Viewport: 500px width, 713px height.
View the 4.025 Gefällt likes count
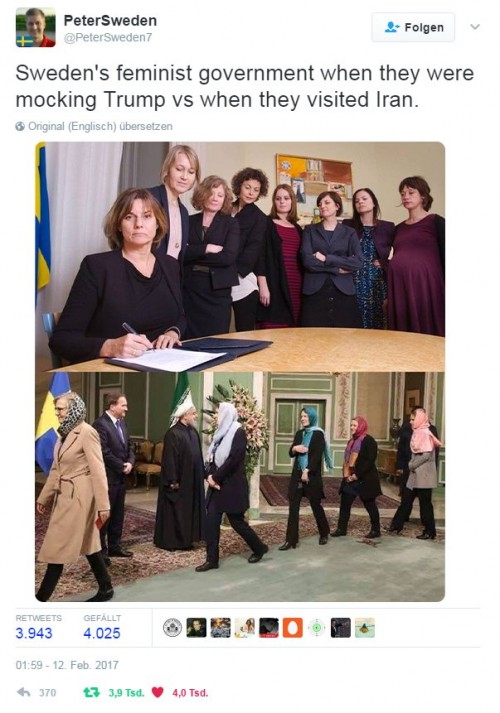coord(102,633)
